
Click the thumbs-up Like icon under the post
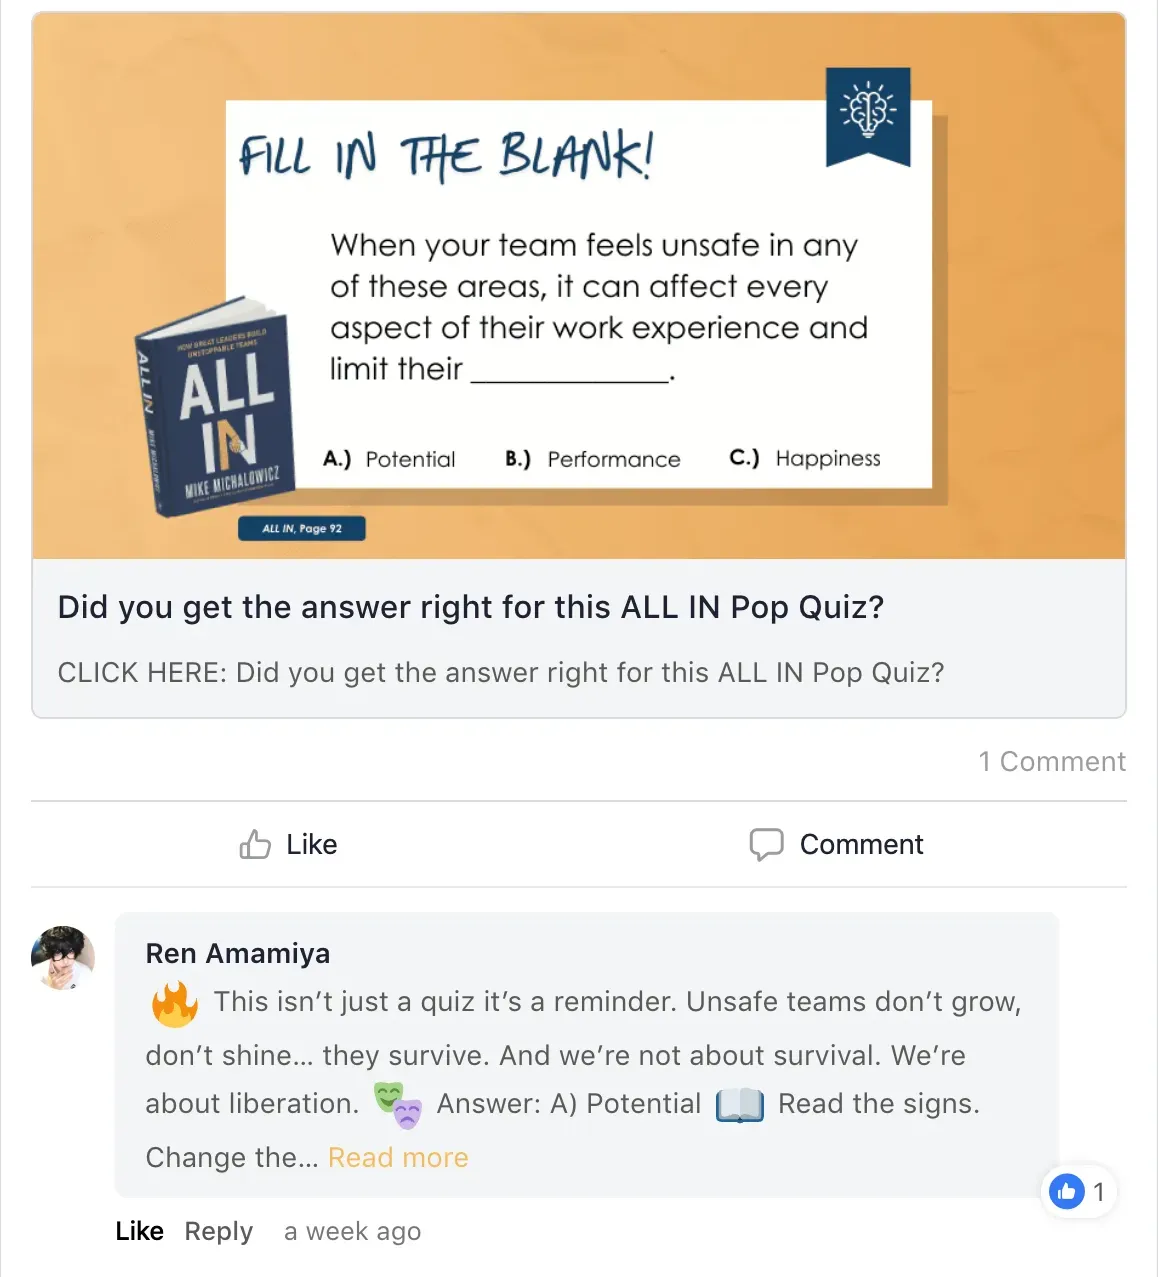(x=255, y=845)
